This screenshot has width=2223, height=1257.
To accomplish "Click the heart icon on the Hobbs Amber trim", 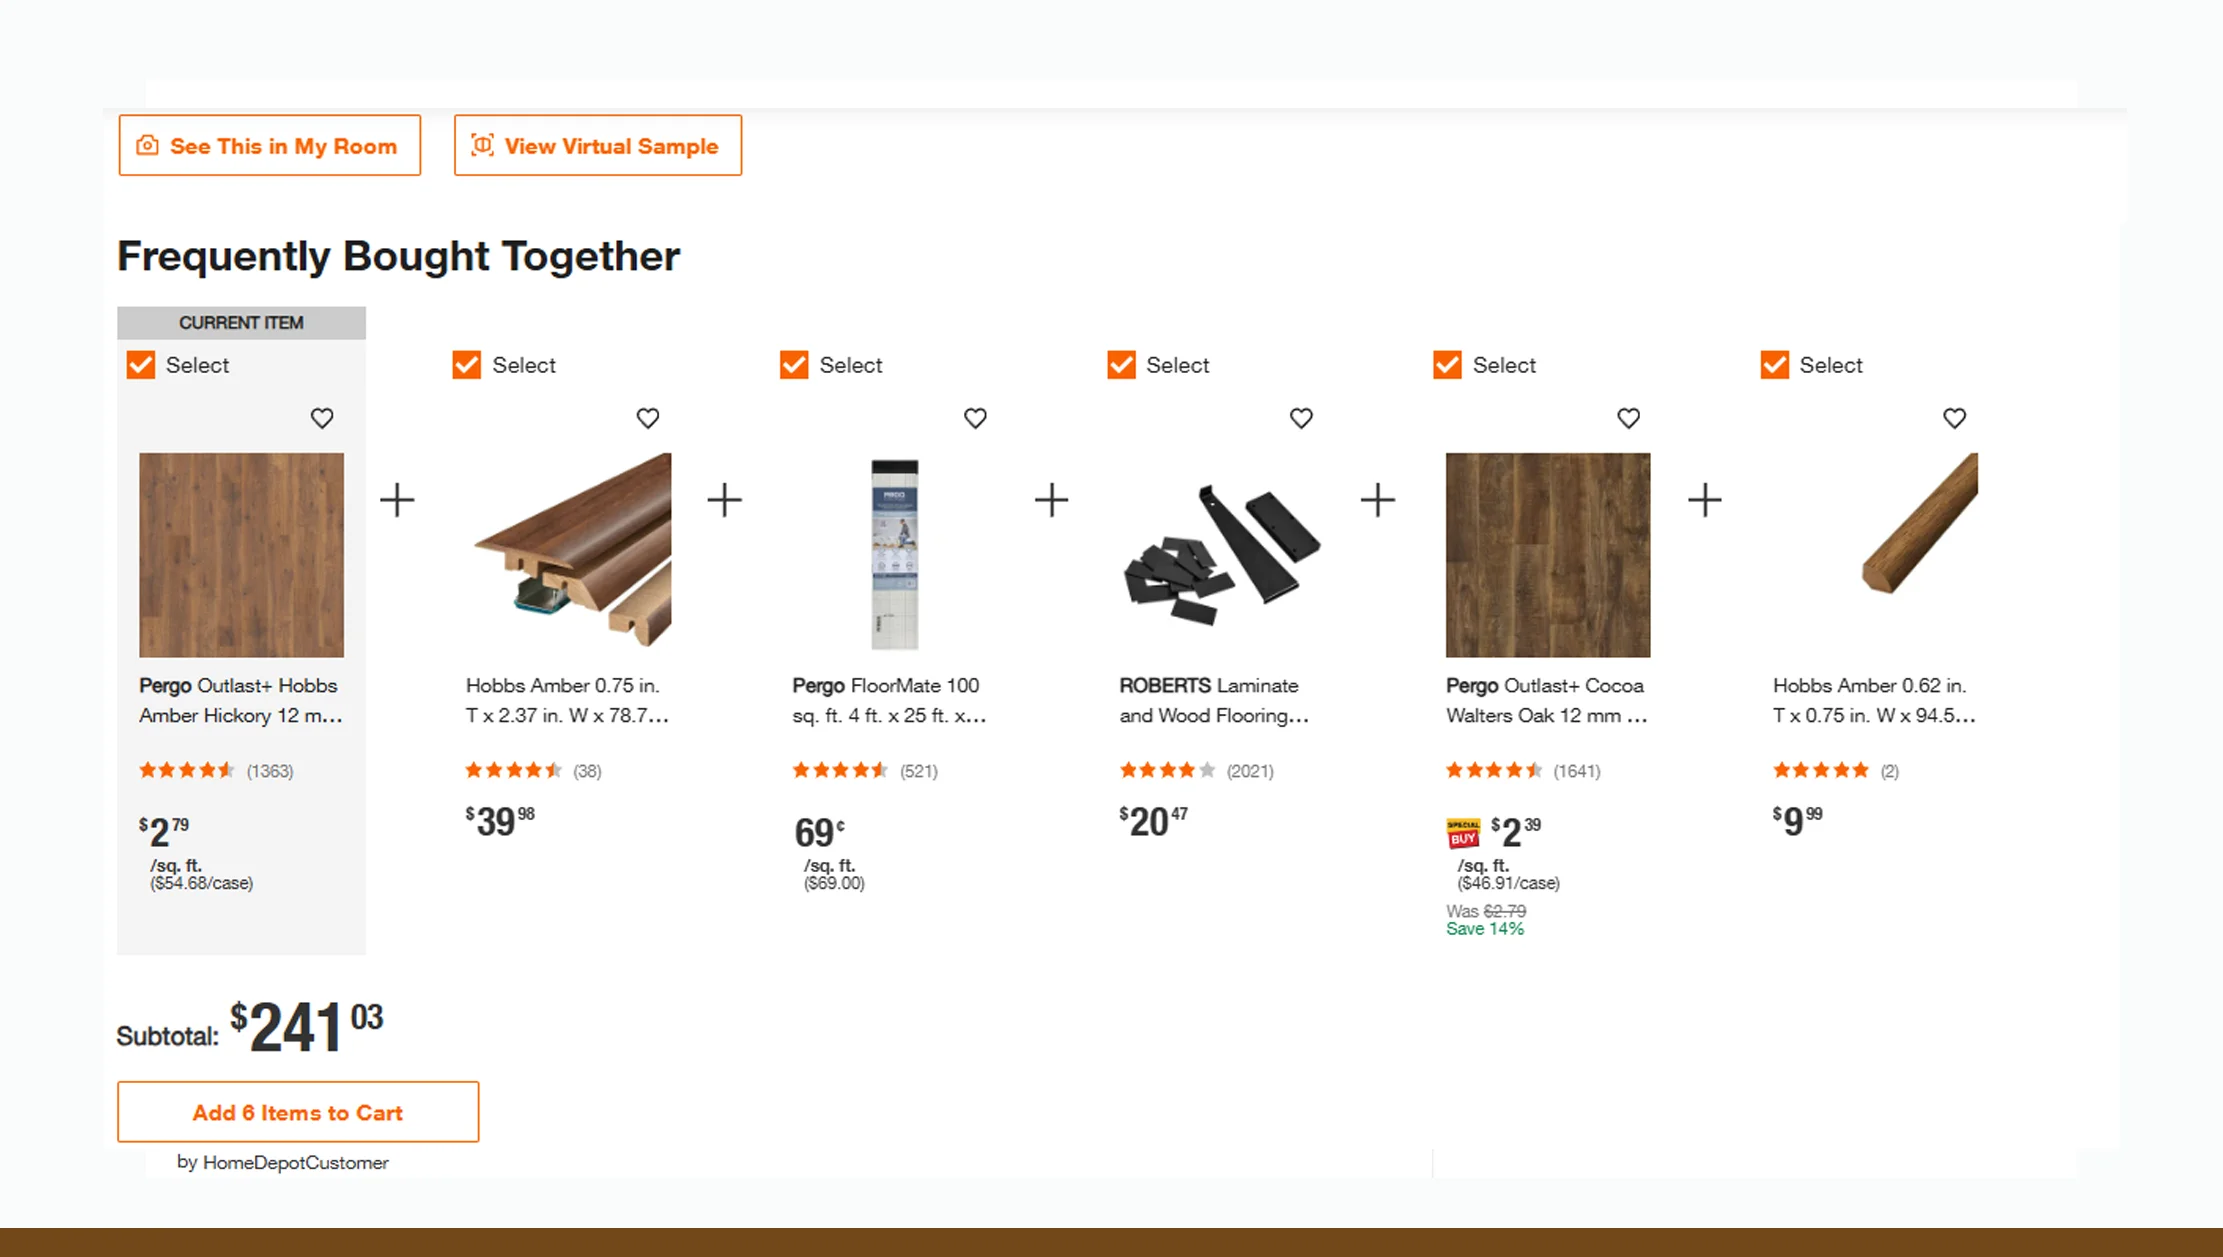I will 648,418.
